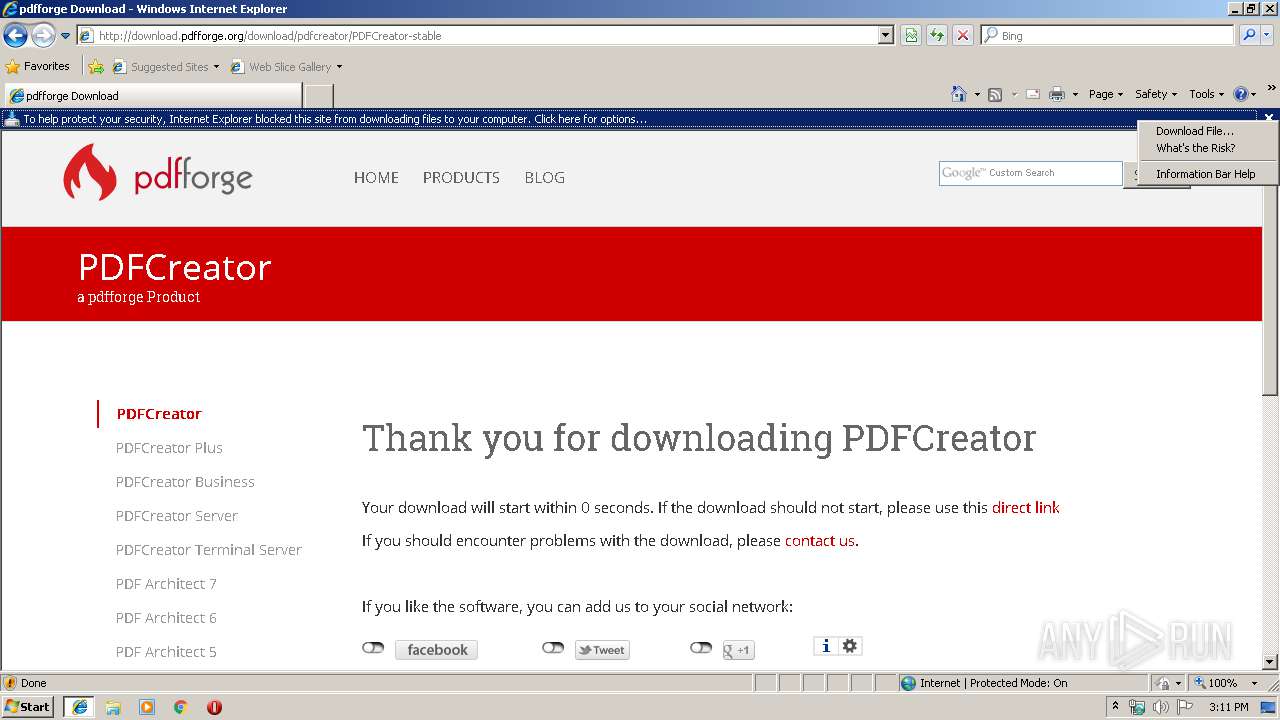This screenshot has width=1280, height=720.
Task: Open PDFCreator Business sidebar link
Action: [185, 482]
